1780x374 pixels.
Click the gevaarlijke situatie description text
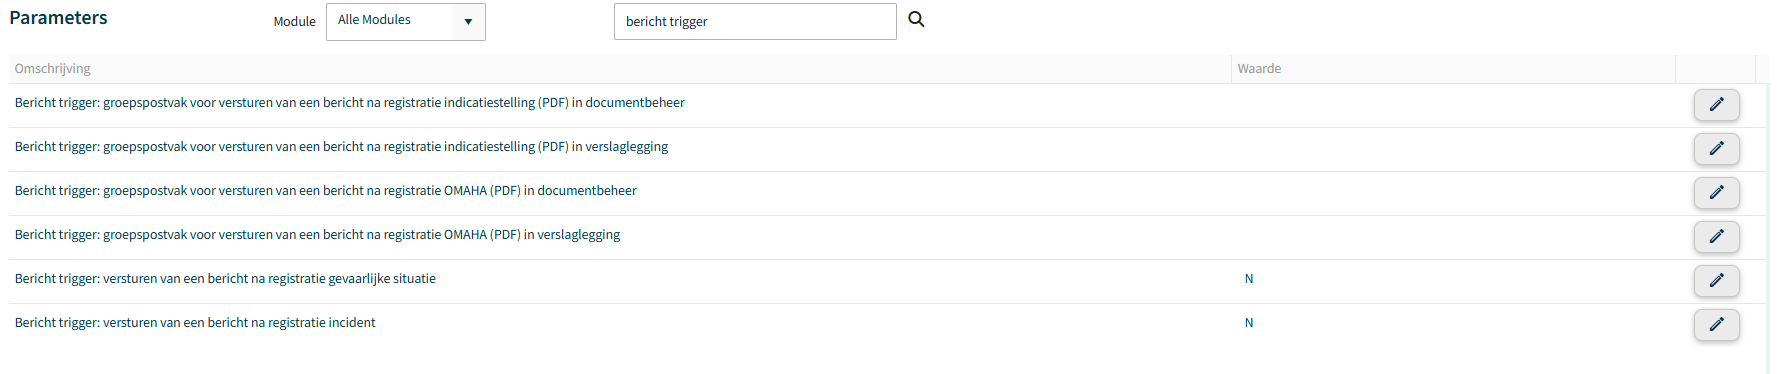pyautogui.click(x=225, y=279)
